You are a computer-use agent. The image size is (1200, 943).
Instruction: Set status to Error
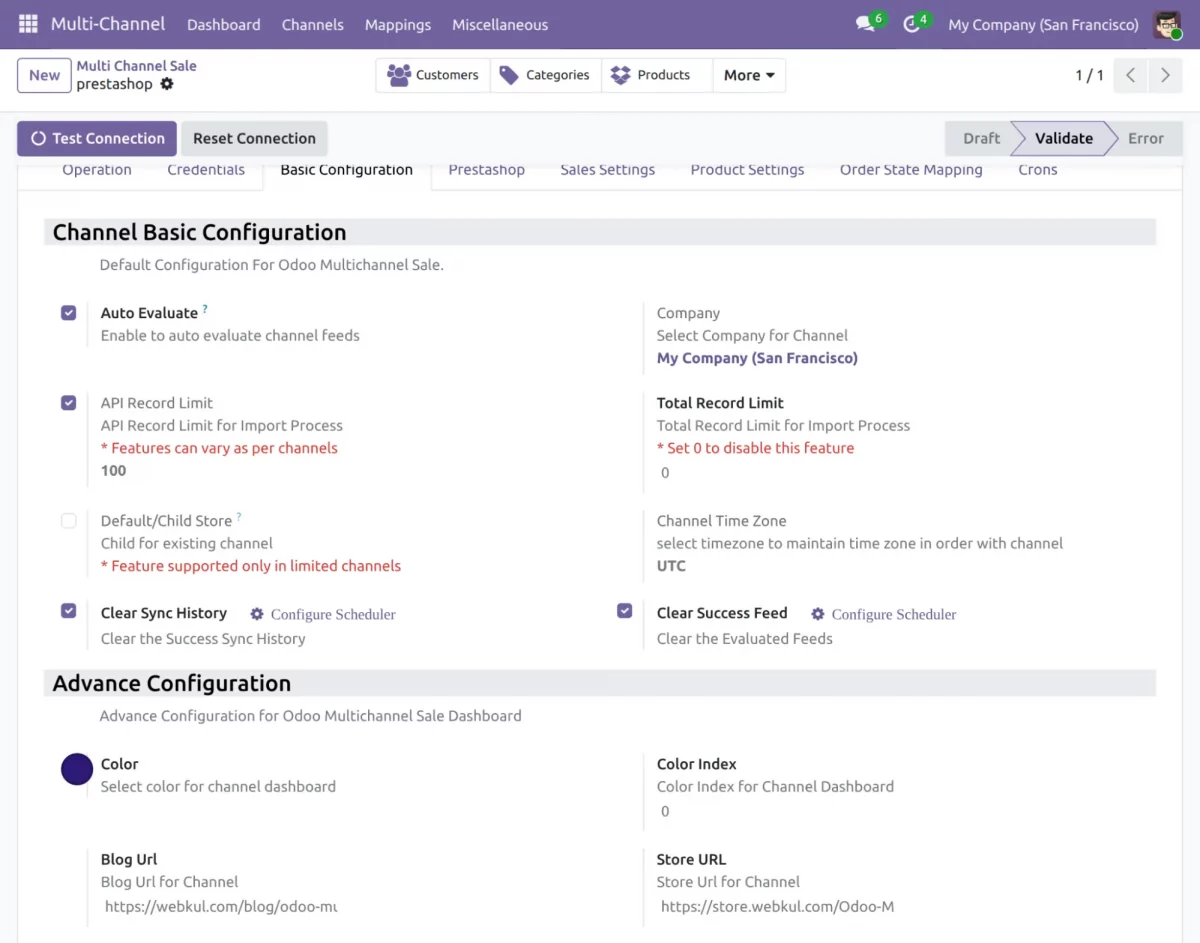(x=1146, y=138)
